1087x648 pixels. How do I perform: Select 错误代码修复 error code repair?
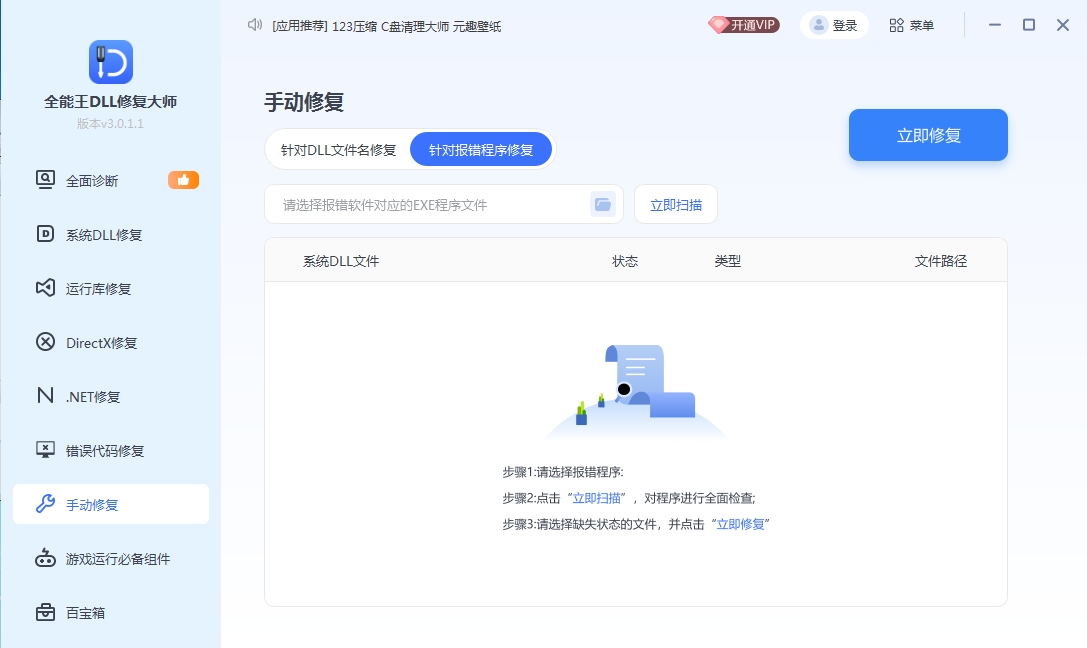tap(103, 451)
